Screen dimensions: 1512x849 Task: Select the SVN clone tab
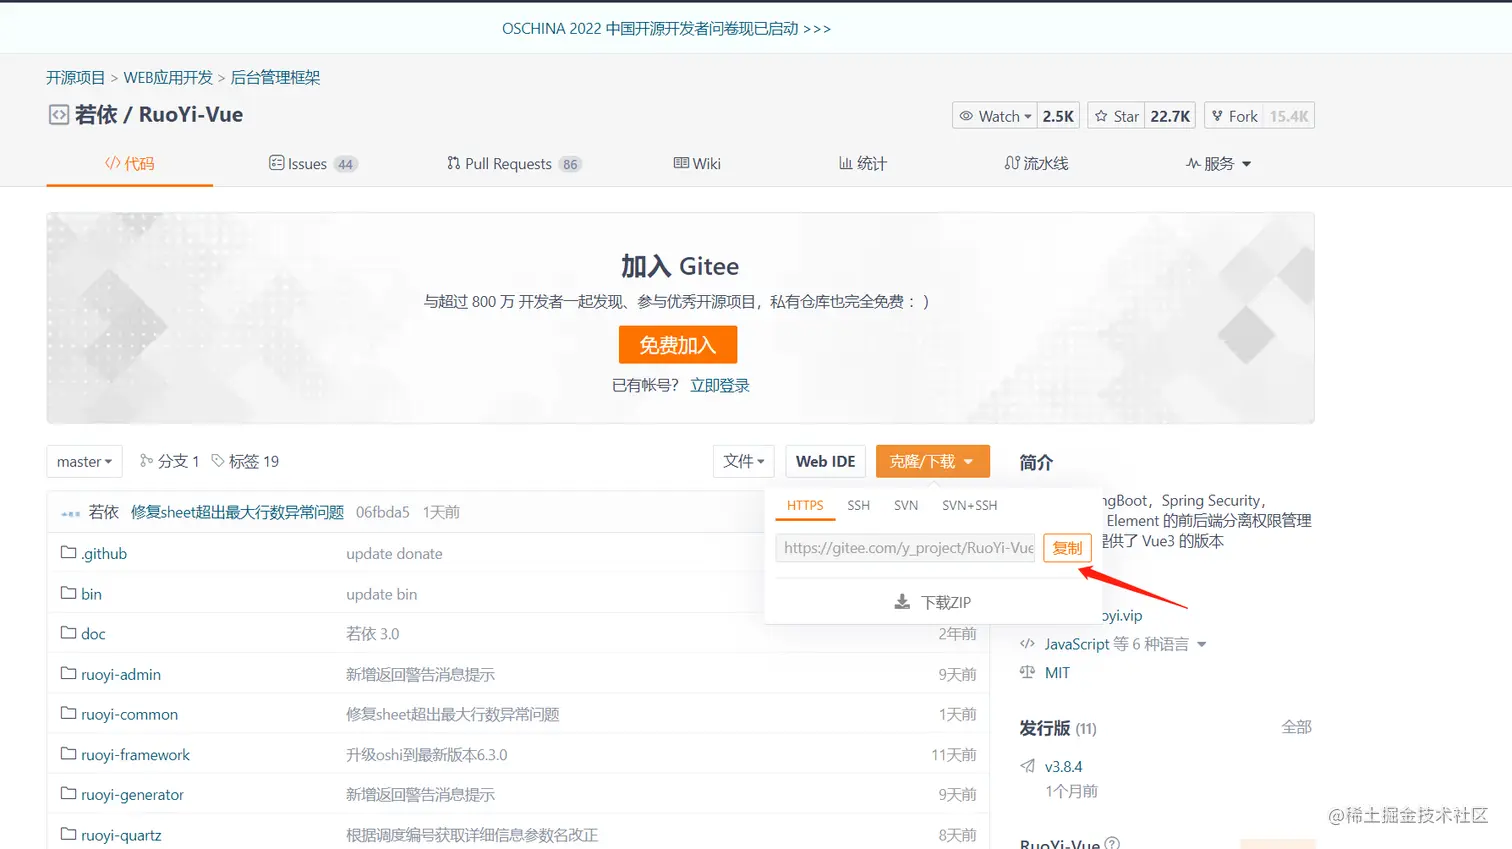tap(906, 506)
